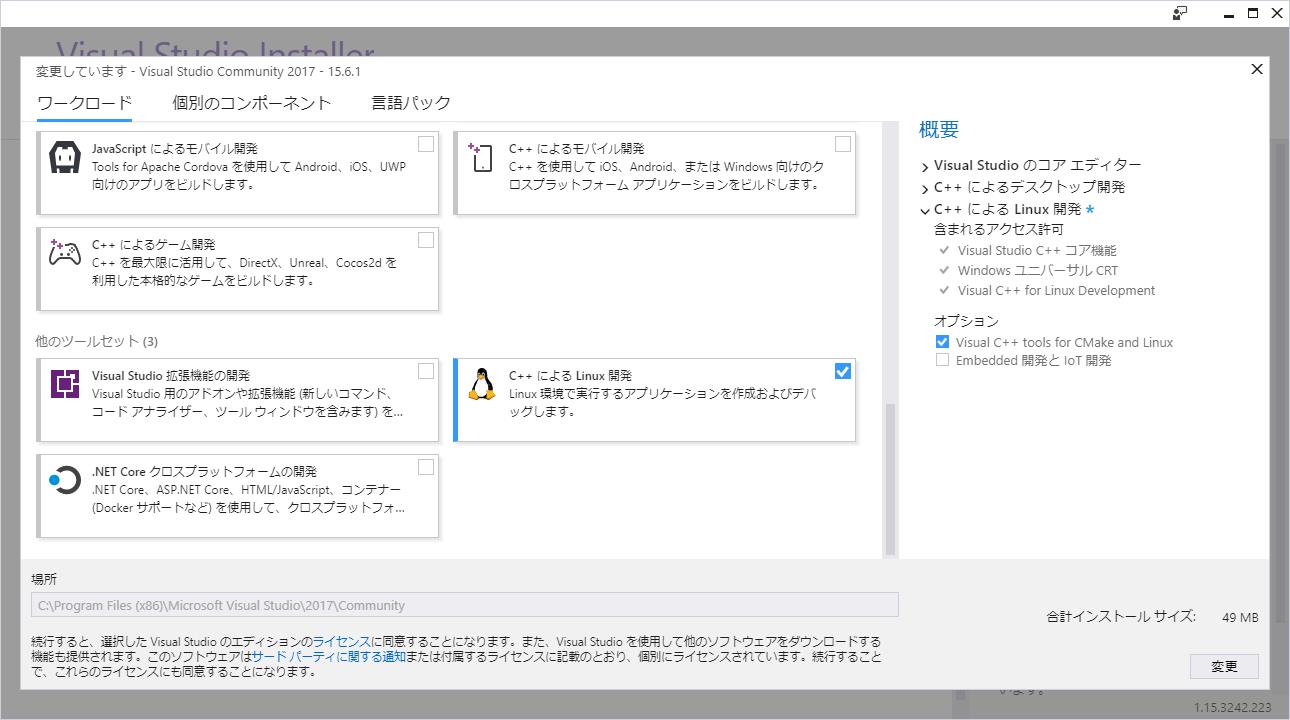Open the ライセンス link

342,641
